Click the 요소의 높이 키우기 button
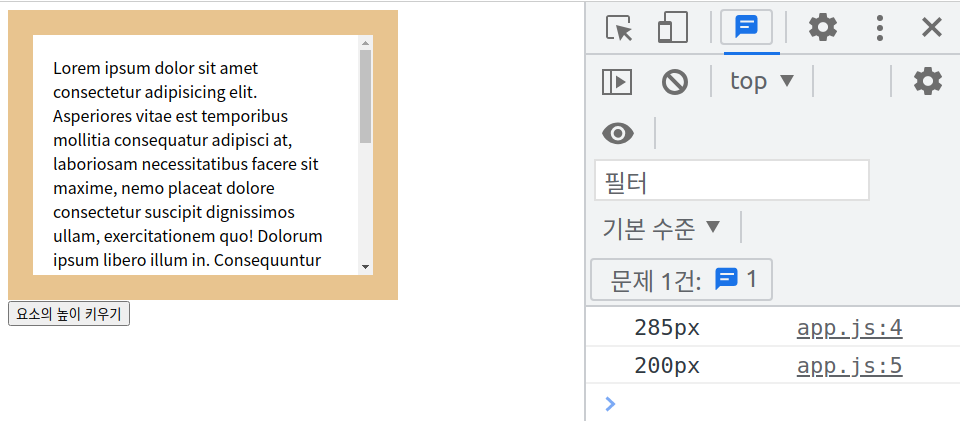The image size is (960, 421). pyautogui.click(x=69, y=315)
